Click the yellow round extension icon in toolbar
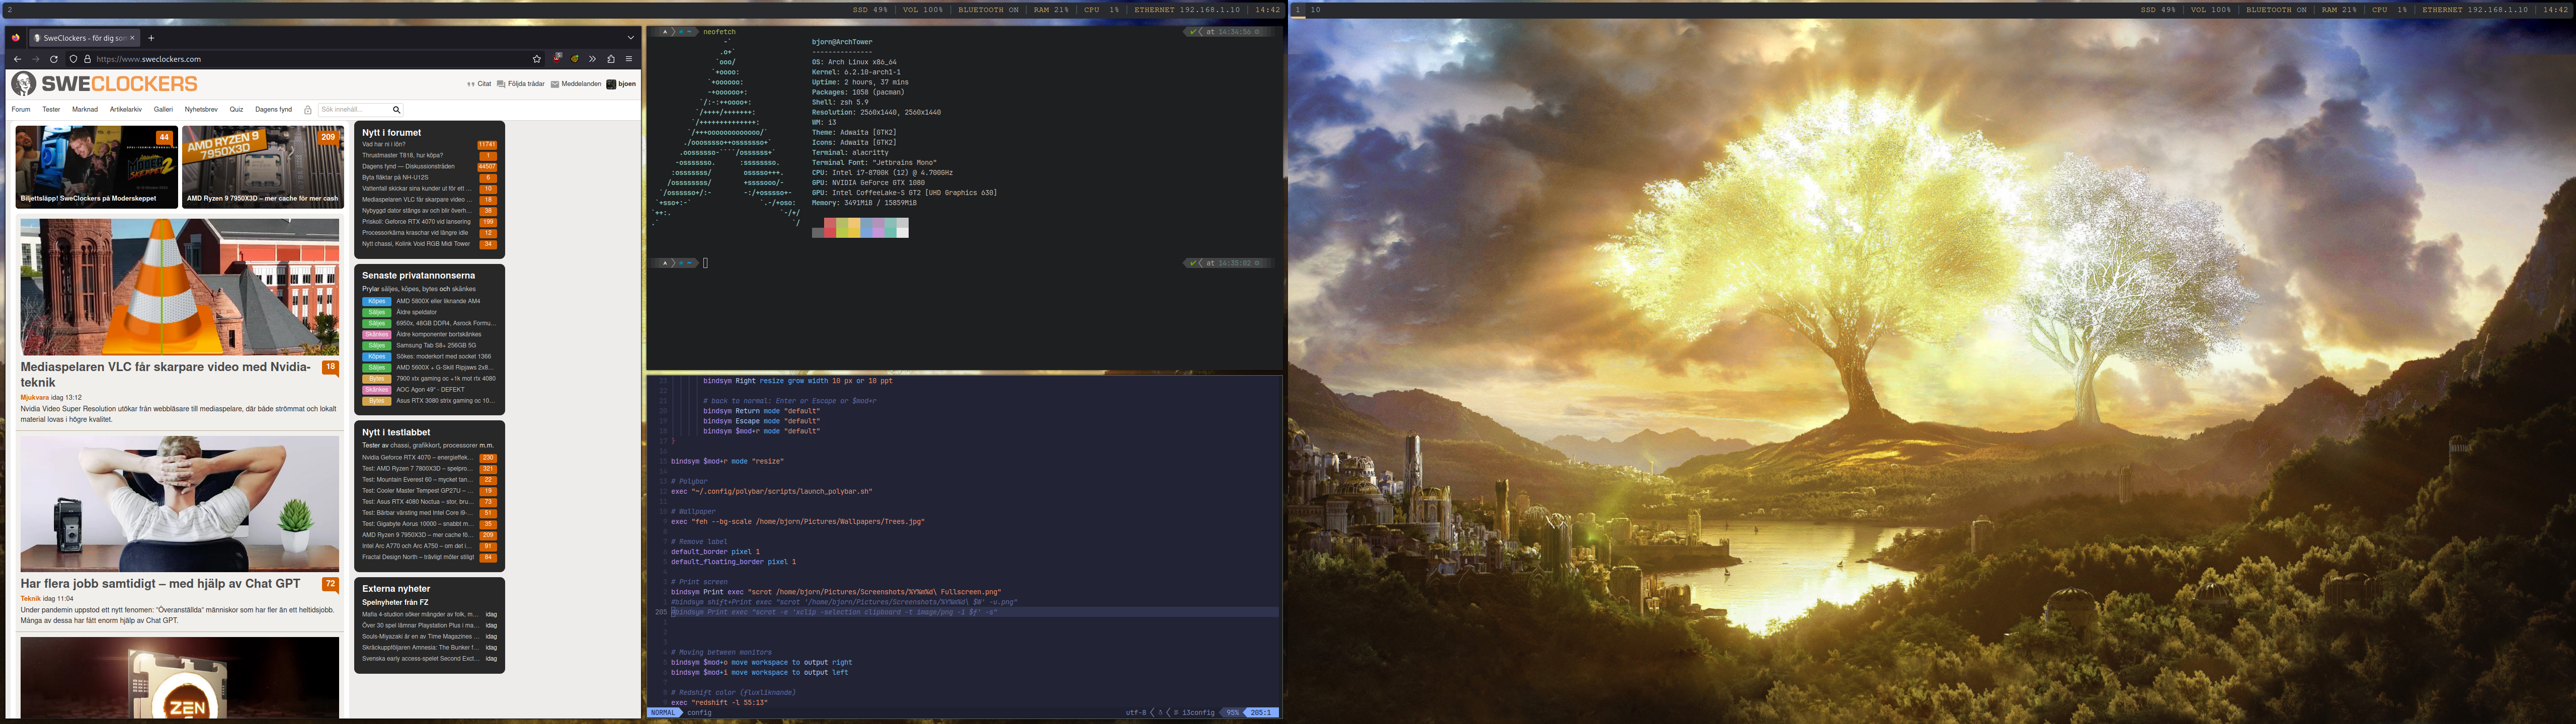 coord(575,59)
